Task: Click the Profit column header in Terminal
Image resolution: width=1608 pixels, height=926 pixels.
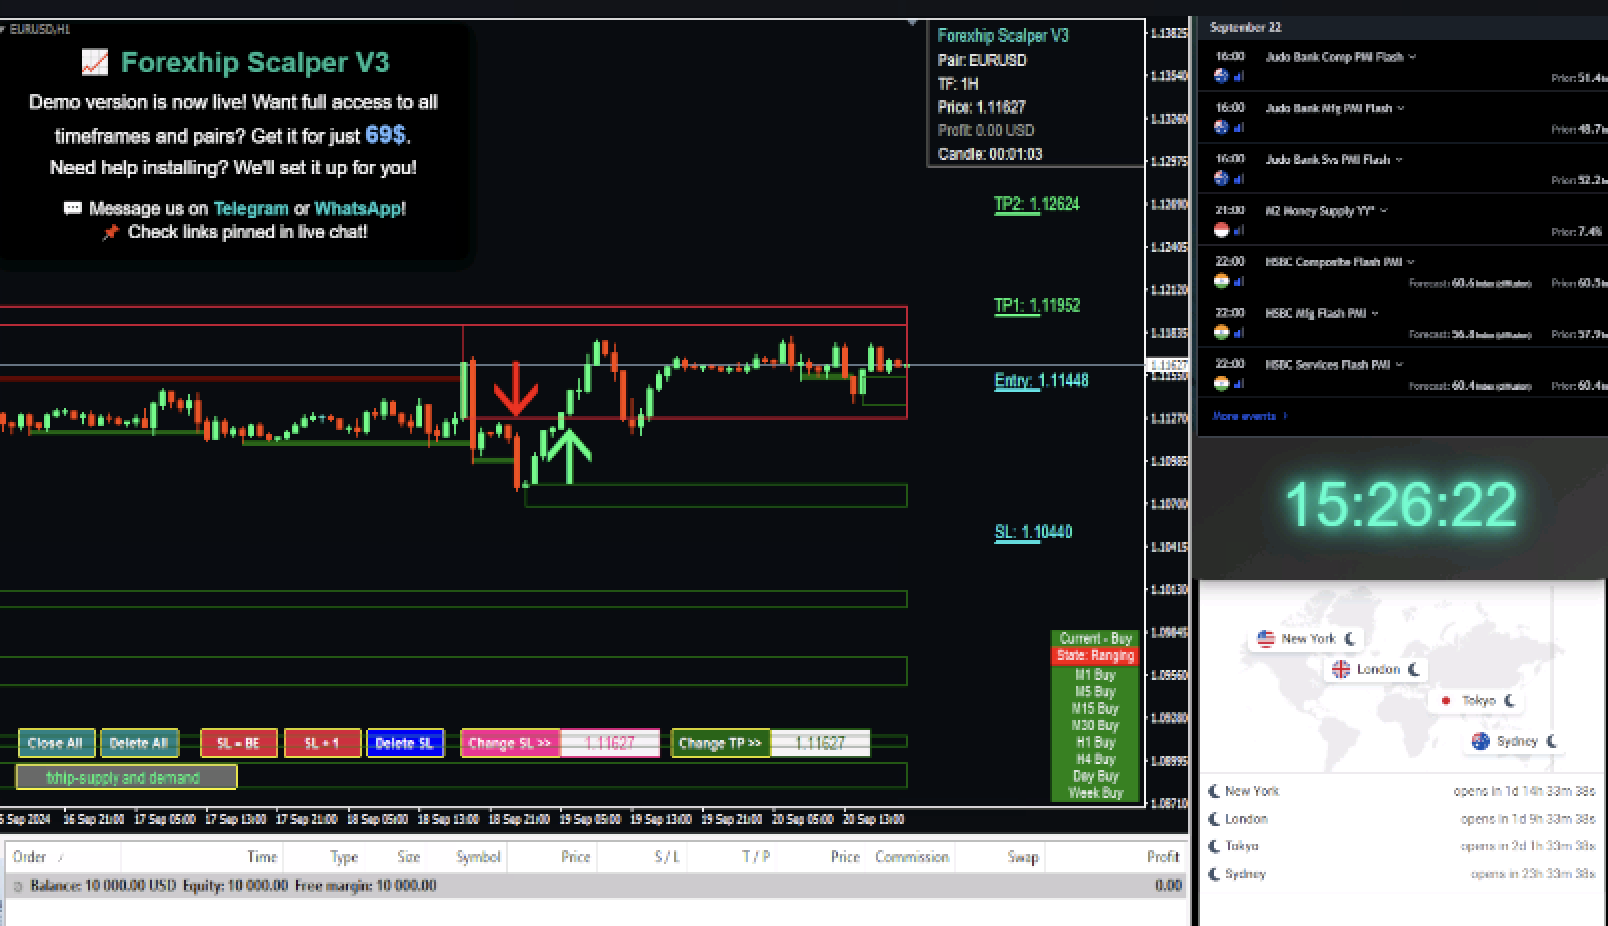Action: click(x=1163, y=857)
